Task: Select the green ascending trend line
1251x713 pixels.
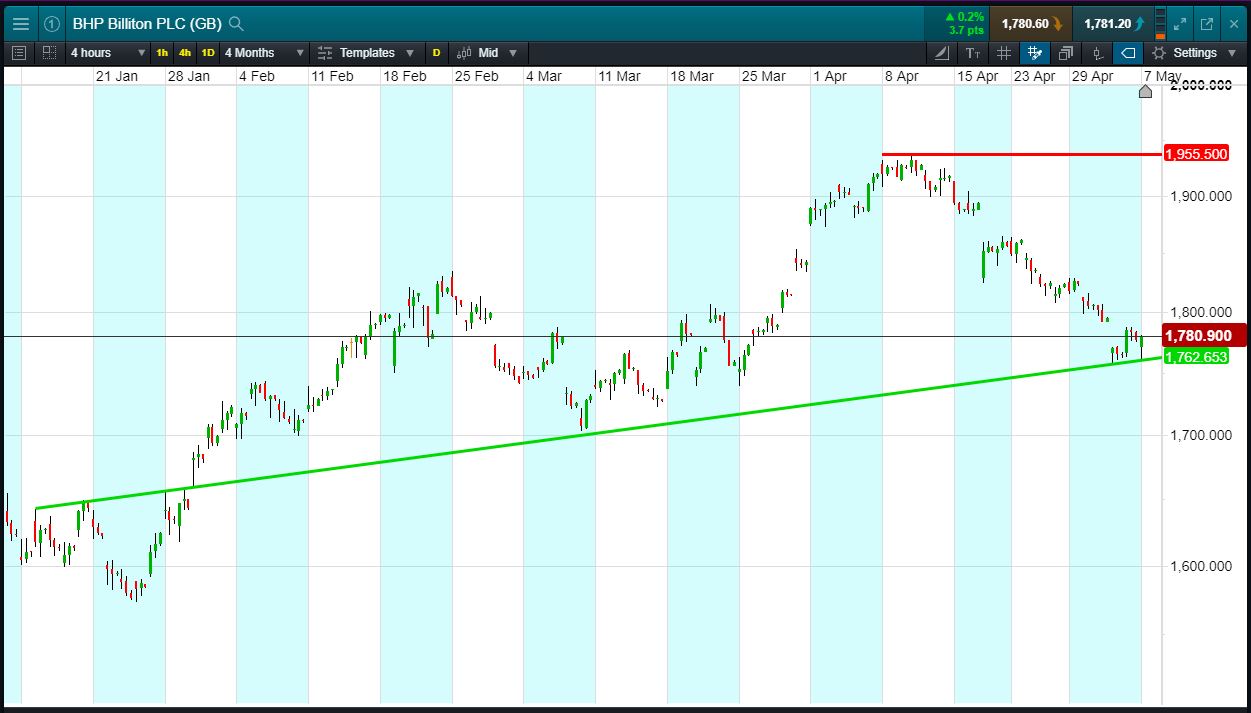Action: tap(600, 432)
